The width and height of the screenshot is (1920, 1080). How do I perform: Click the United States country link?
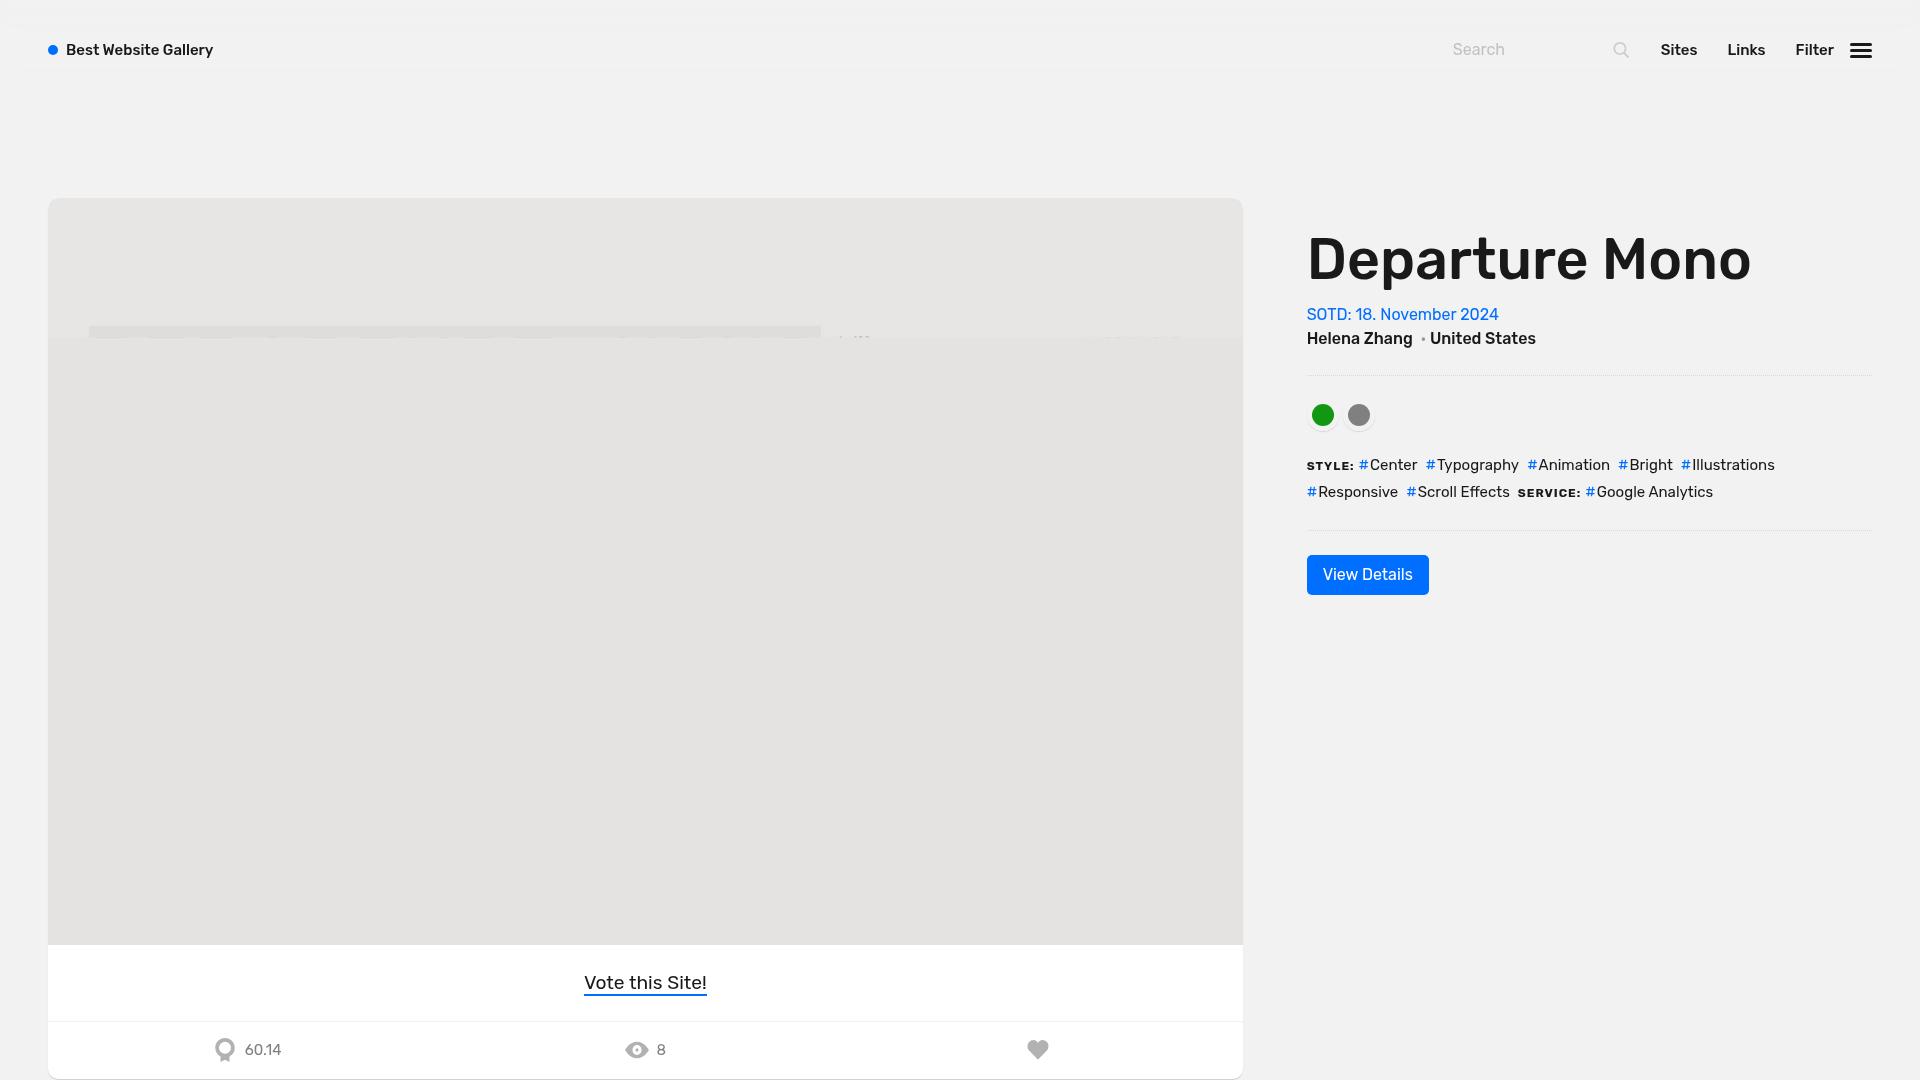point(1483,339)
